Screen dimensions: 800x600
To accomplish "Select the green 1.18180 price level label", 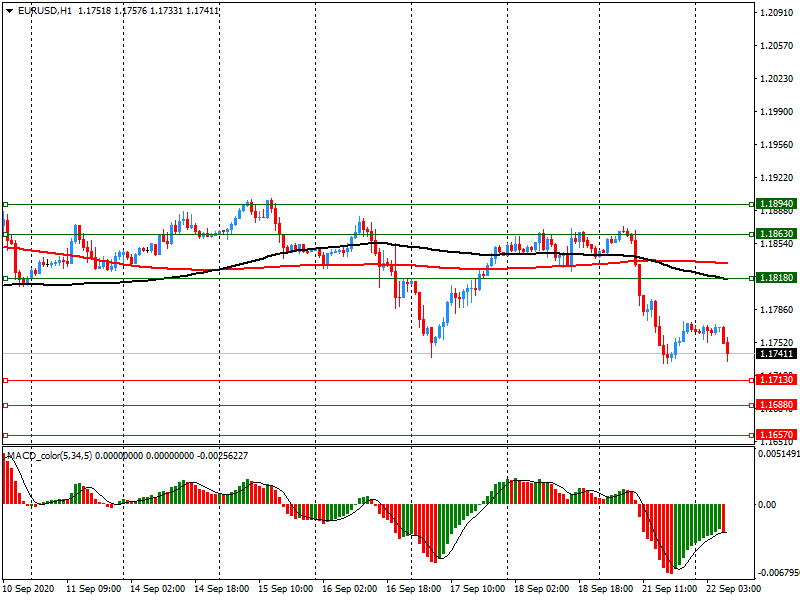I will click(x=776, y=278).
